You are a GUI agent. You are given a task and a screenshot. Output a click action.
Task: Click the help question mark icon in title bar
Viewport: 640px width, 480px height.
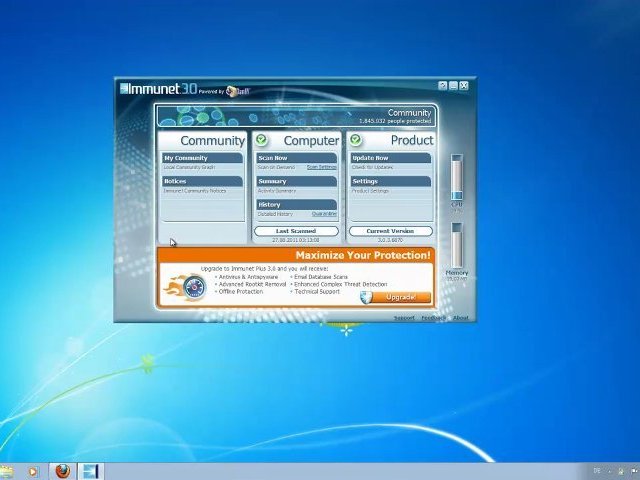click(443, 86)
